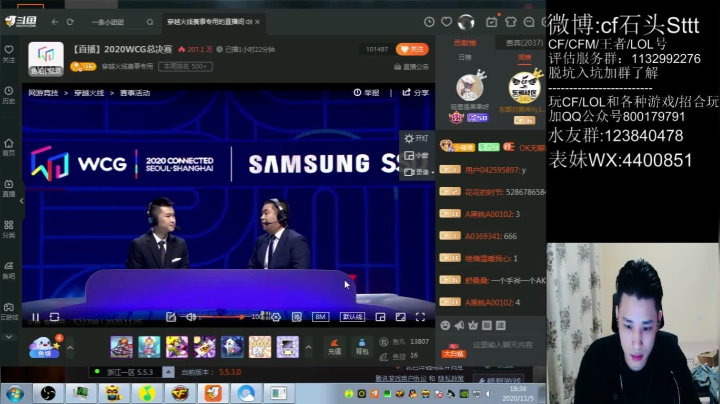Image resolution: width=720 pixels, height=404 pixels.
Task: Click the 分享 share button
Action: tap(416, 93)
